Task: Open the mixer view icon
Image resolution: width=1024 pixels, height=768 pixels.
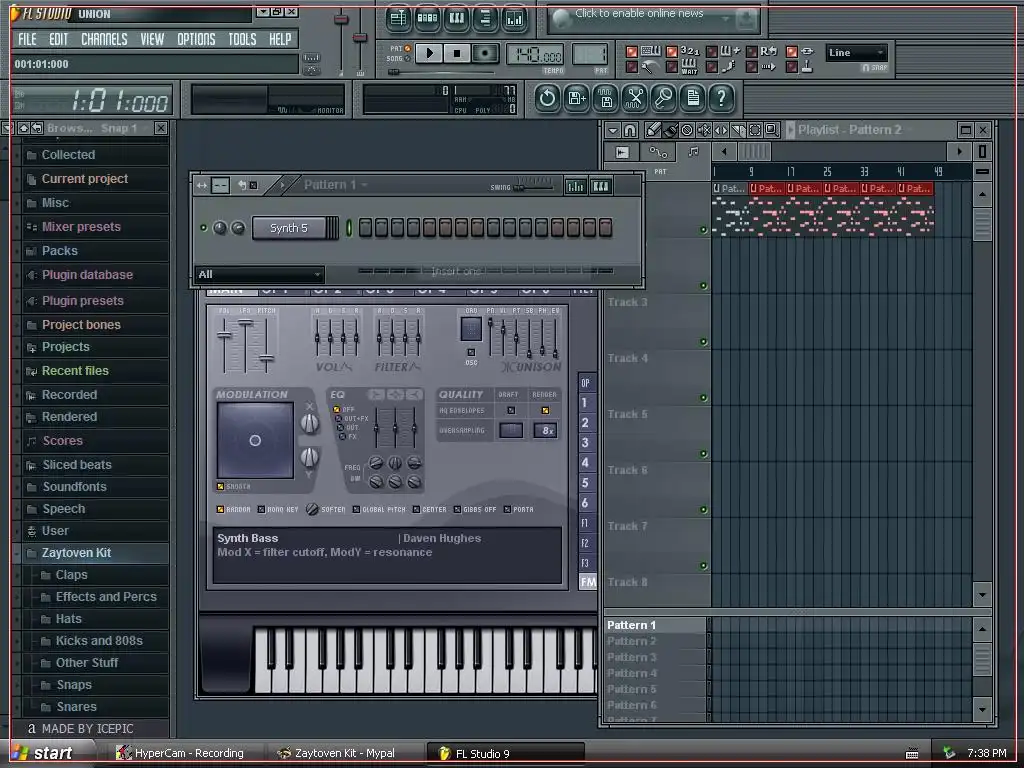Action: coord(515,18)
